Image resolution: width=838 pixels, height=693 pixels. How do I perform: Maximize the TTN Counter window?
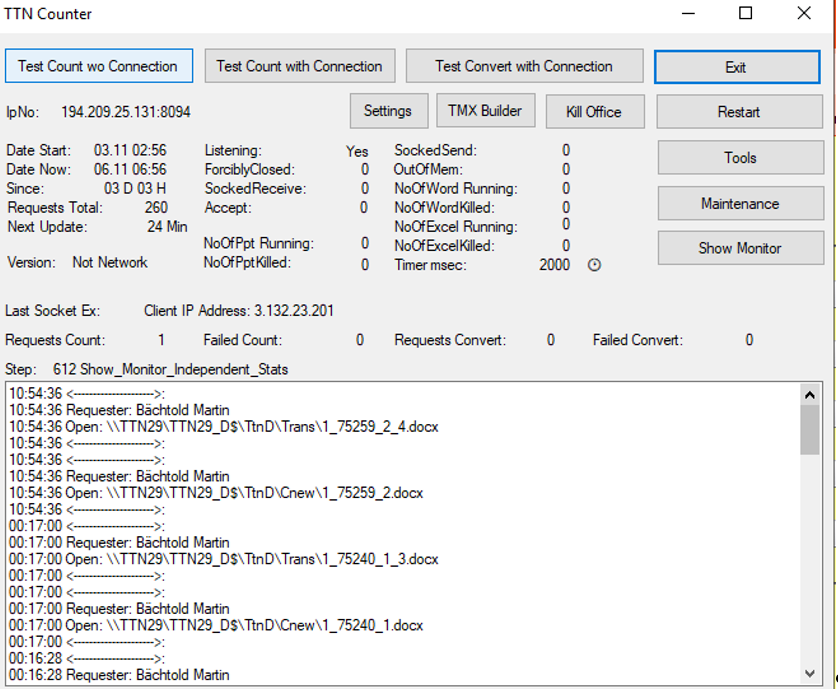pyautogui.click(x=745, y=14)
